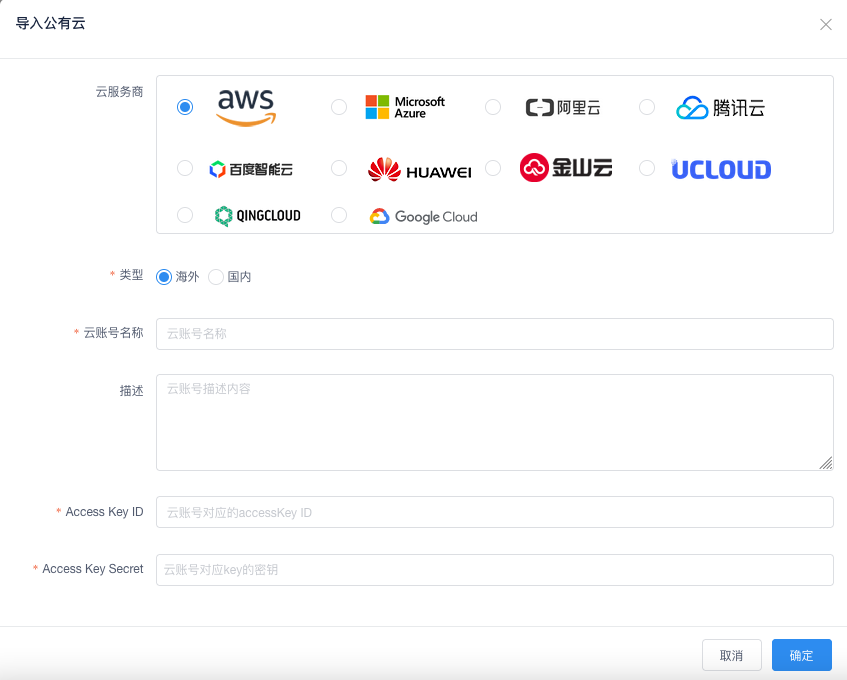Click the 确定 confirm button
847x680 pixels.
click(801, 655)
